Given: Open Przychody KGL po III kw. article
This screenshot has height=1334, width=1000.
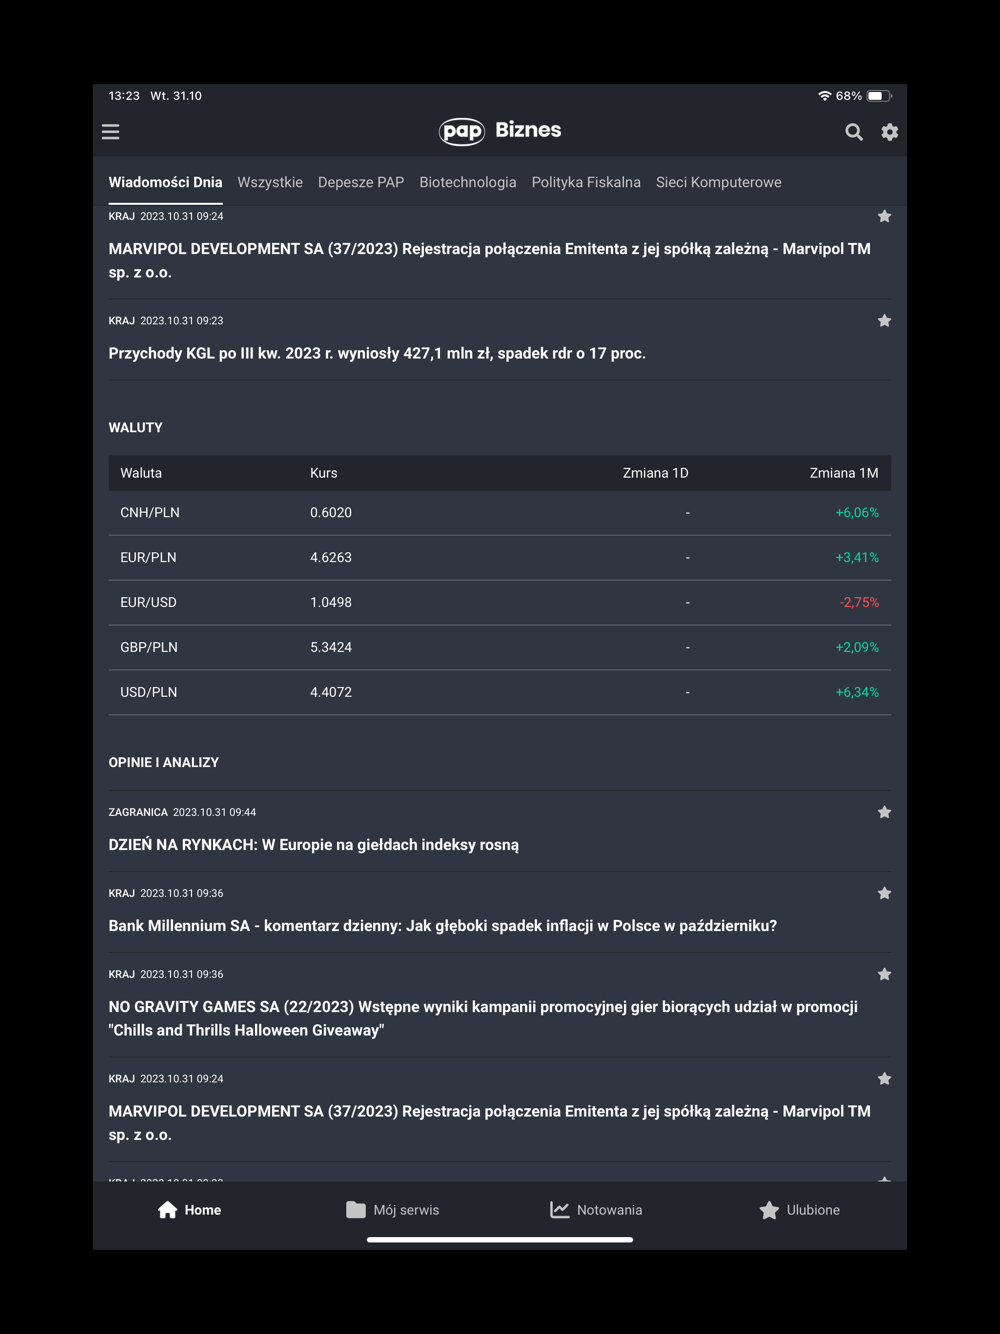Looking at the screenshot, I should [377, 353].
